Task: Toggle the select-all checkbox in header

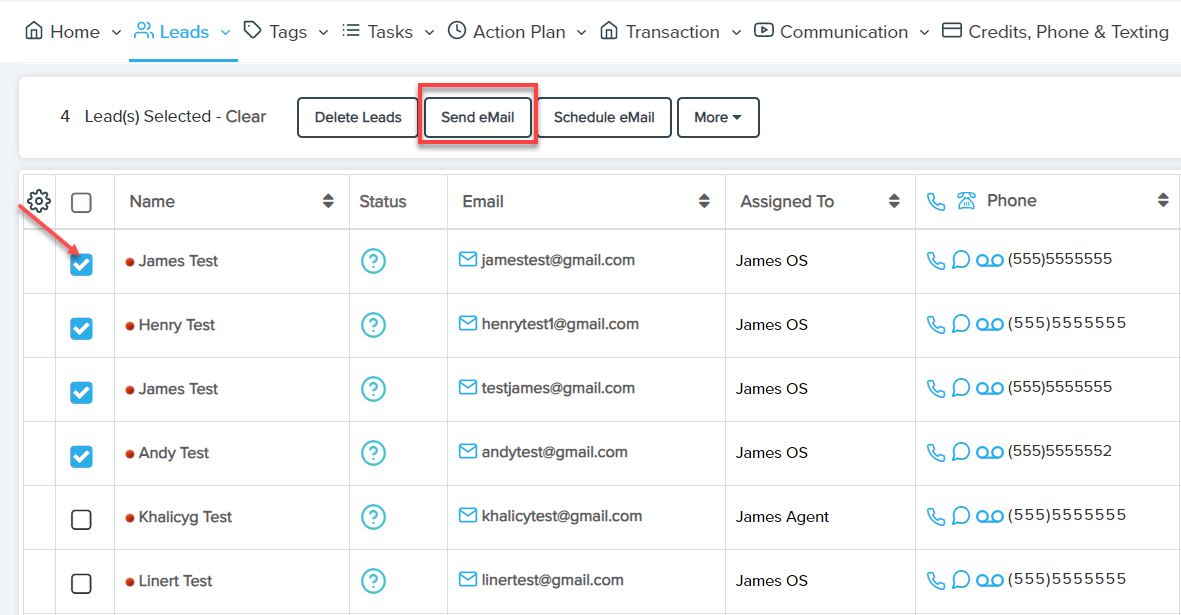Action: (x=82, y=203)
